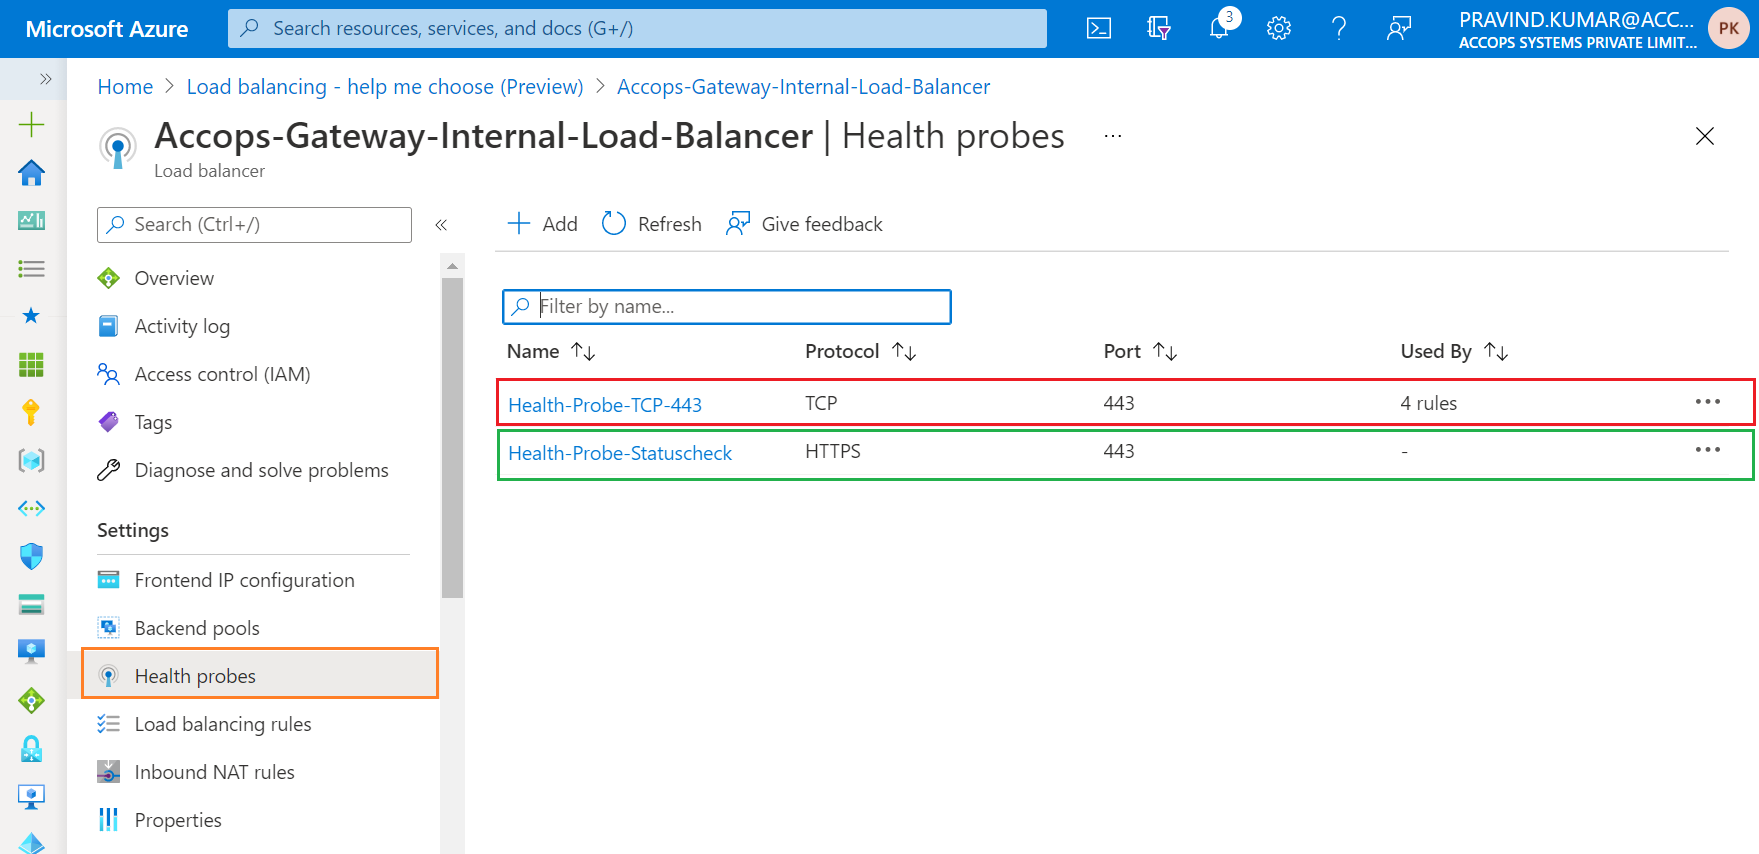Open Cloud Shell from top bar
This screenshot has width=1759, height=854.
(1098, 28)
